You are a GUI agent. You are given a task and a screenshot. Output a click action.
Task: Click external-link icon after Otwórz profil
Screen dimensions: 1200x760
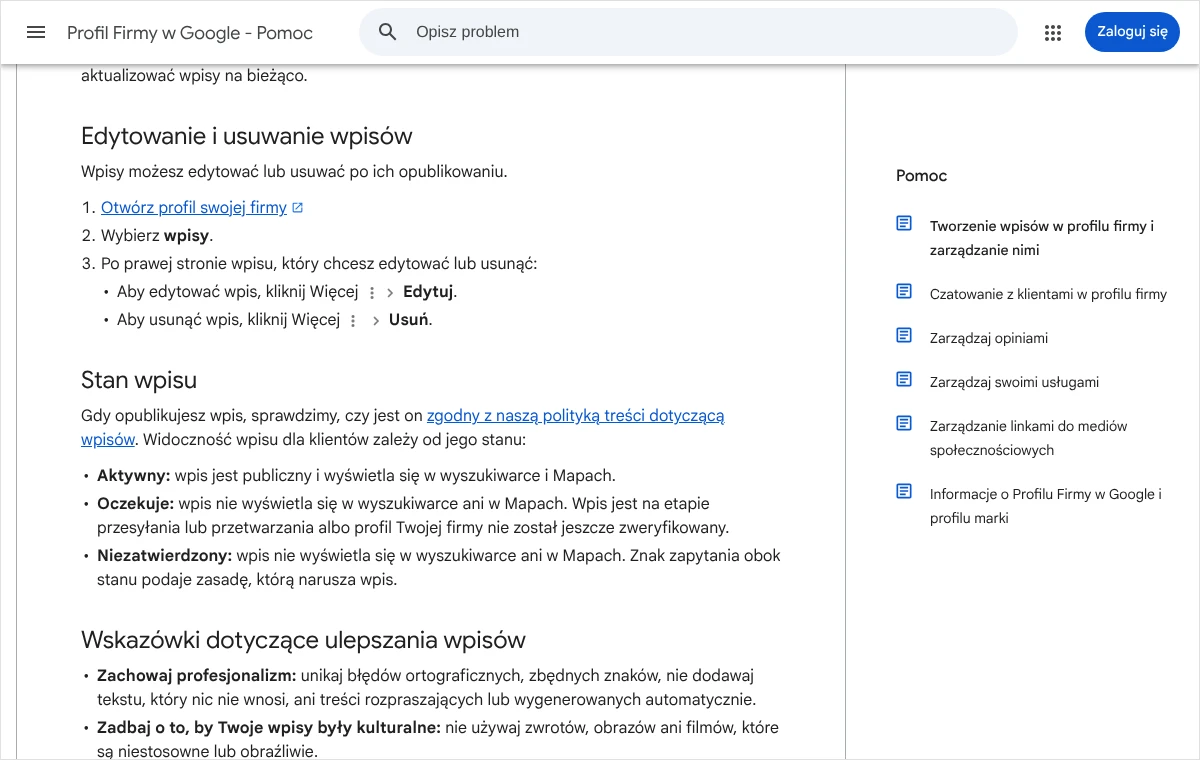click(297, 208)
